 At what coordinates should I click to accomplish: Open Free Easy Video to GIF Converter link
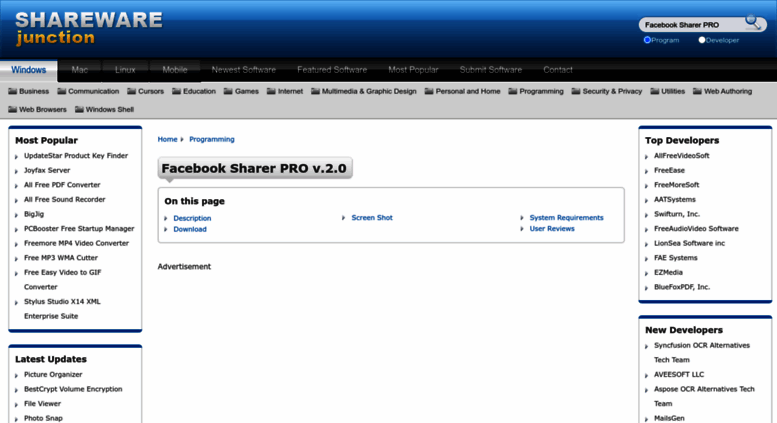pyautogui.click(x=62, y=279)
